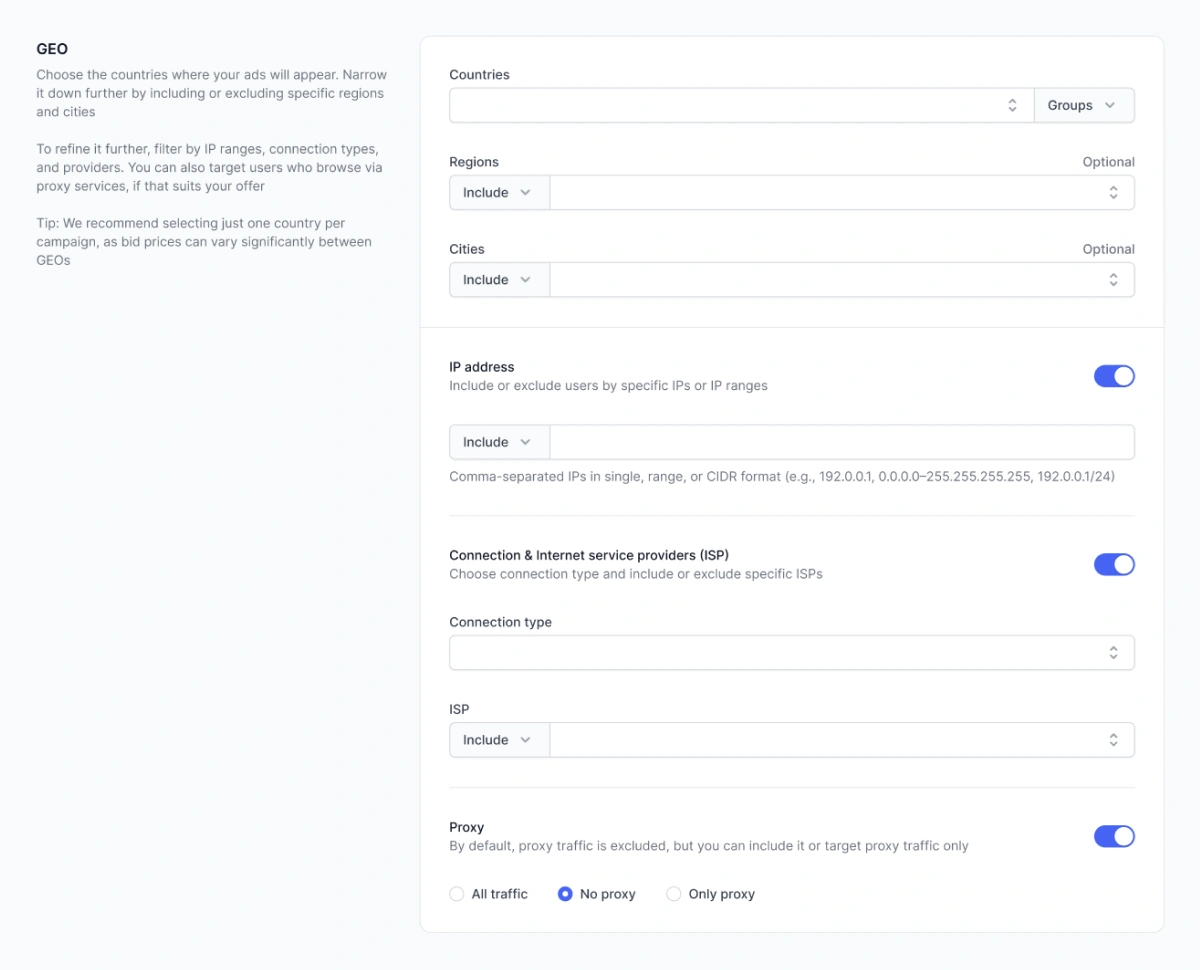1200x970 pixels.
Task: Expand the Countries selector chevron icon
Action: click(1013, 104)
